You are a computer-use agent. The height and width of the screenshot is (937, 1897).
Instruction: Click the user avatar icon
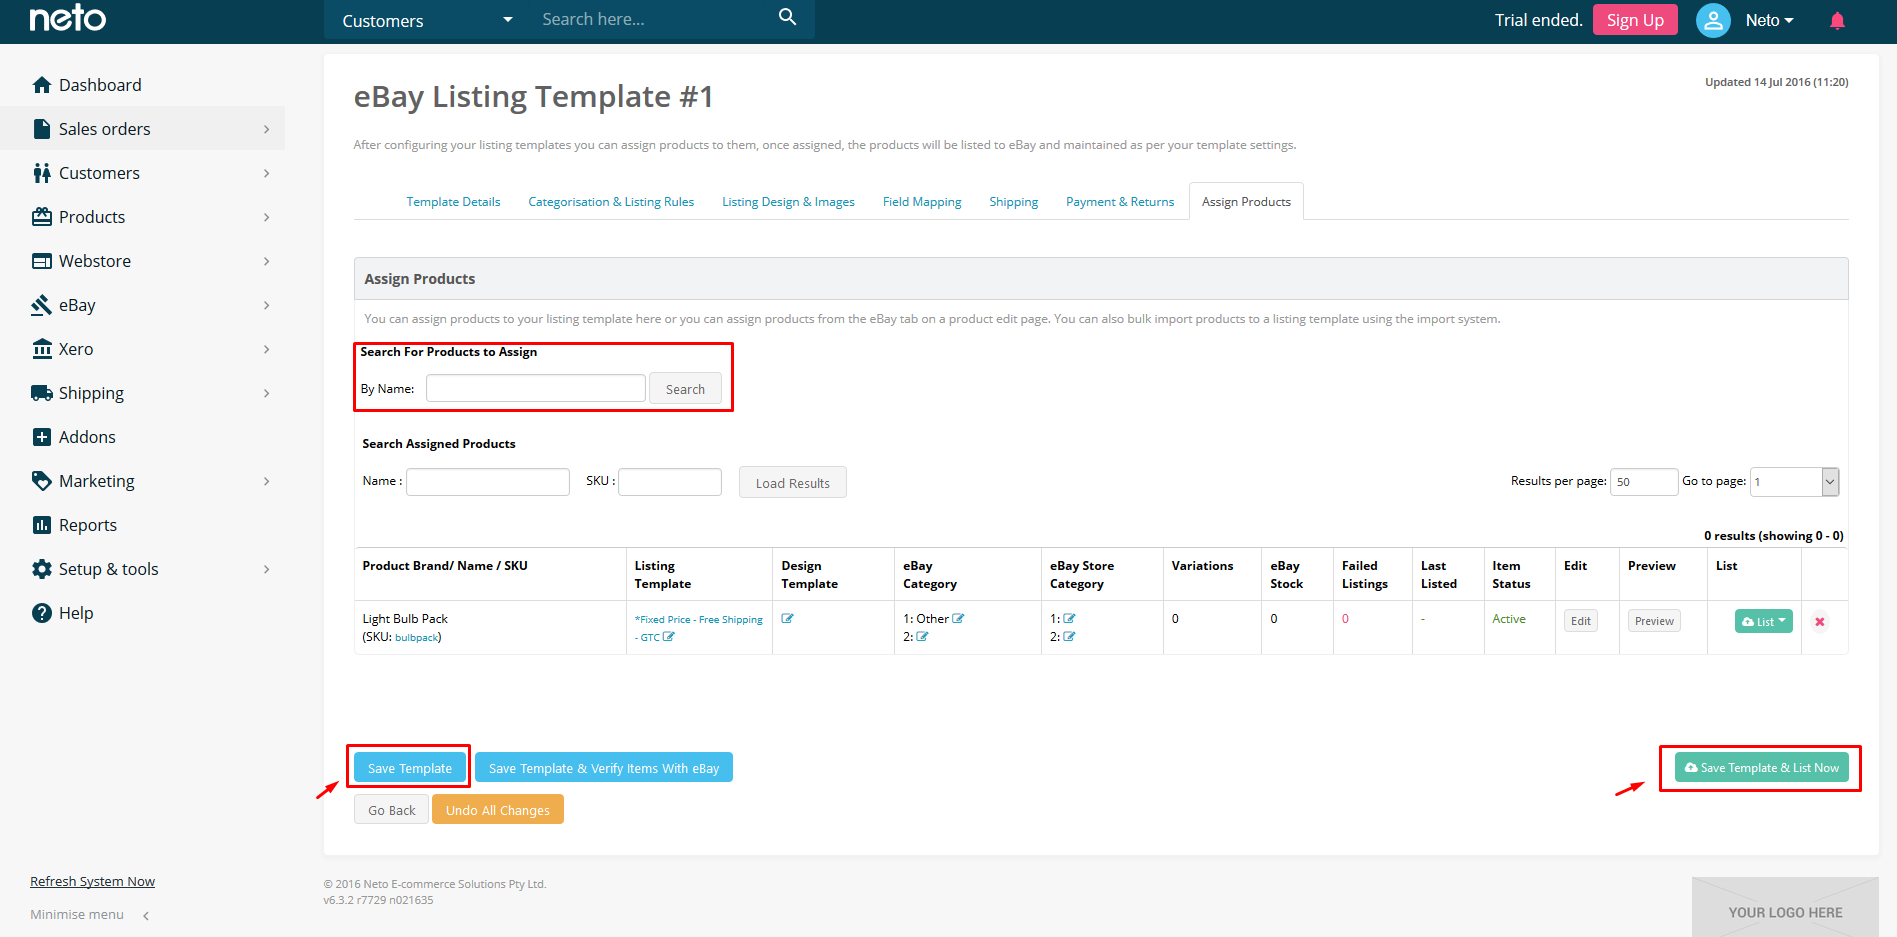[1713, 20]
